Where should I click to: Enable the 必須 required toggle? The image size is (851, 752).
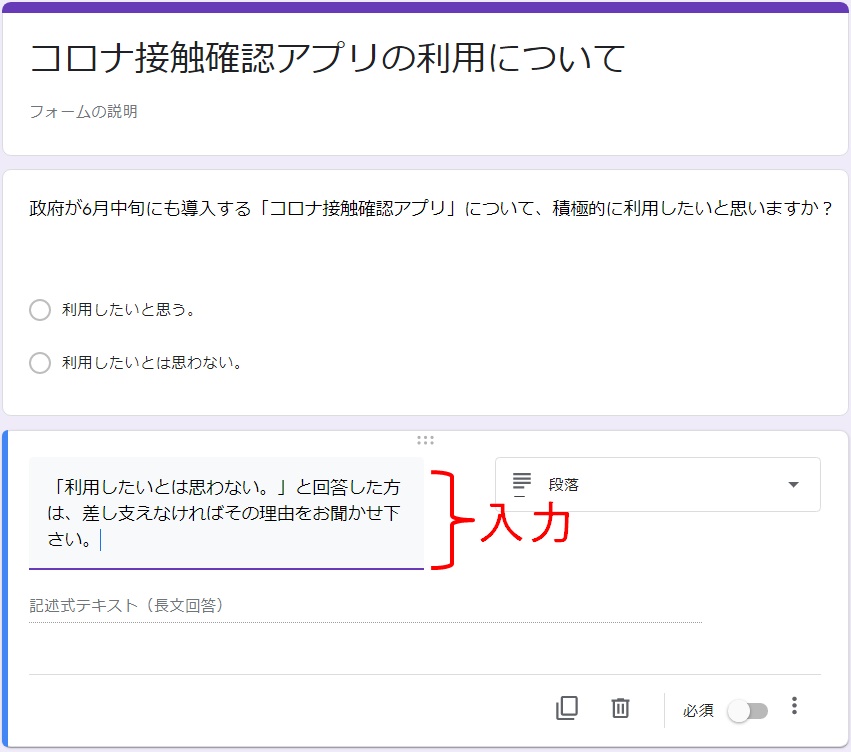coord(748,710)
